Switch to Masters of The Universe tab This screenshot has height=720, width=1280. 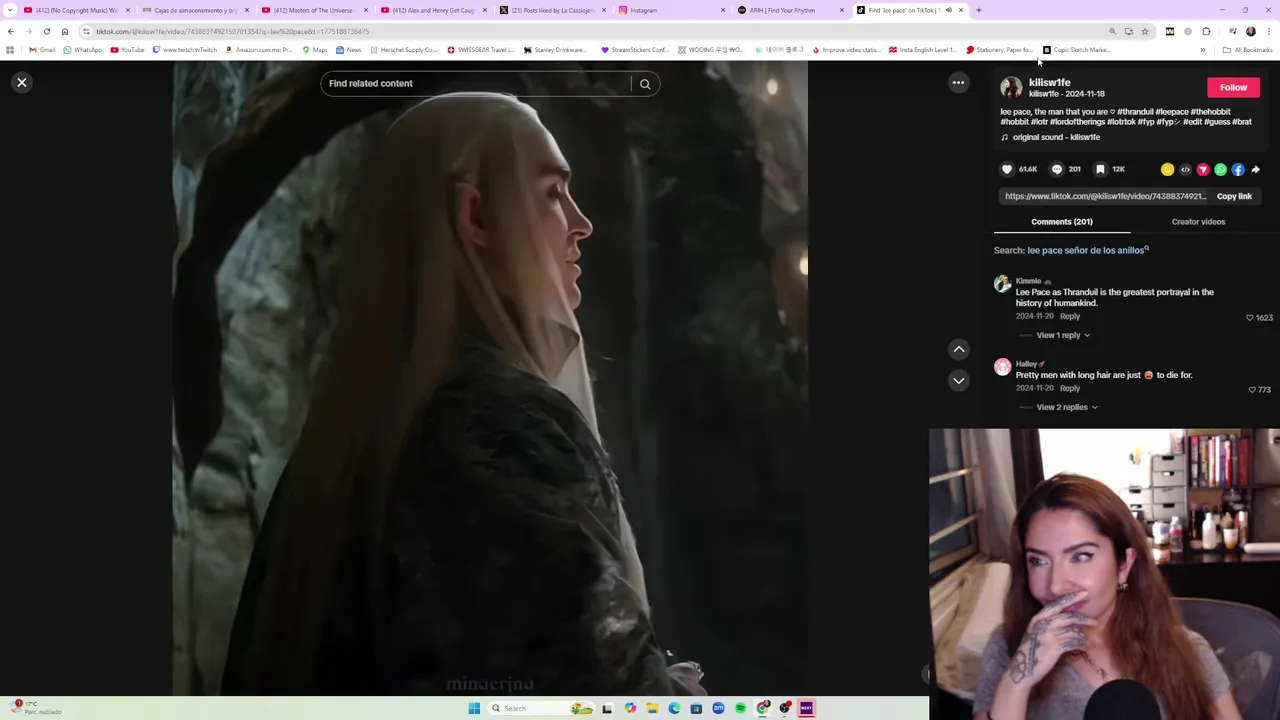(x=313, y=10)
